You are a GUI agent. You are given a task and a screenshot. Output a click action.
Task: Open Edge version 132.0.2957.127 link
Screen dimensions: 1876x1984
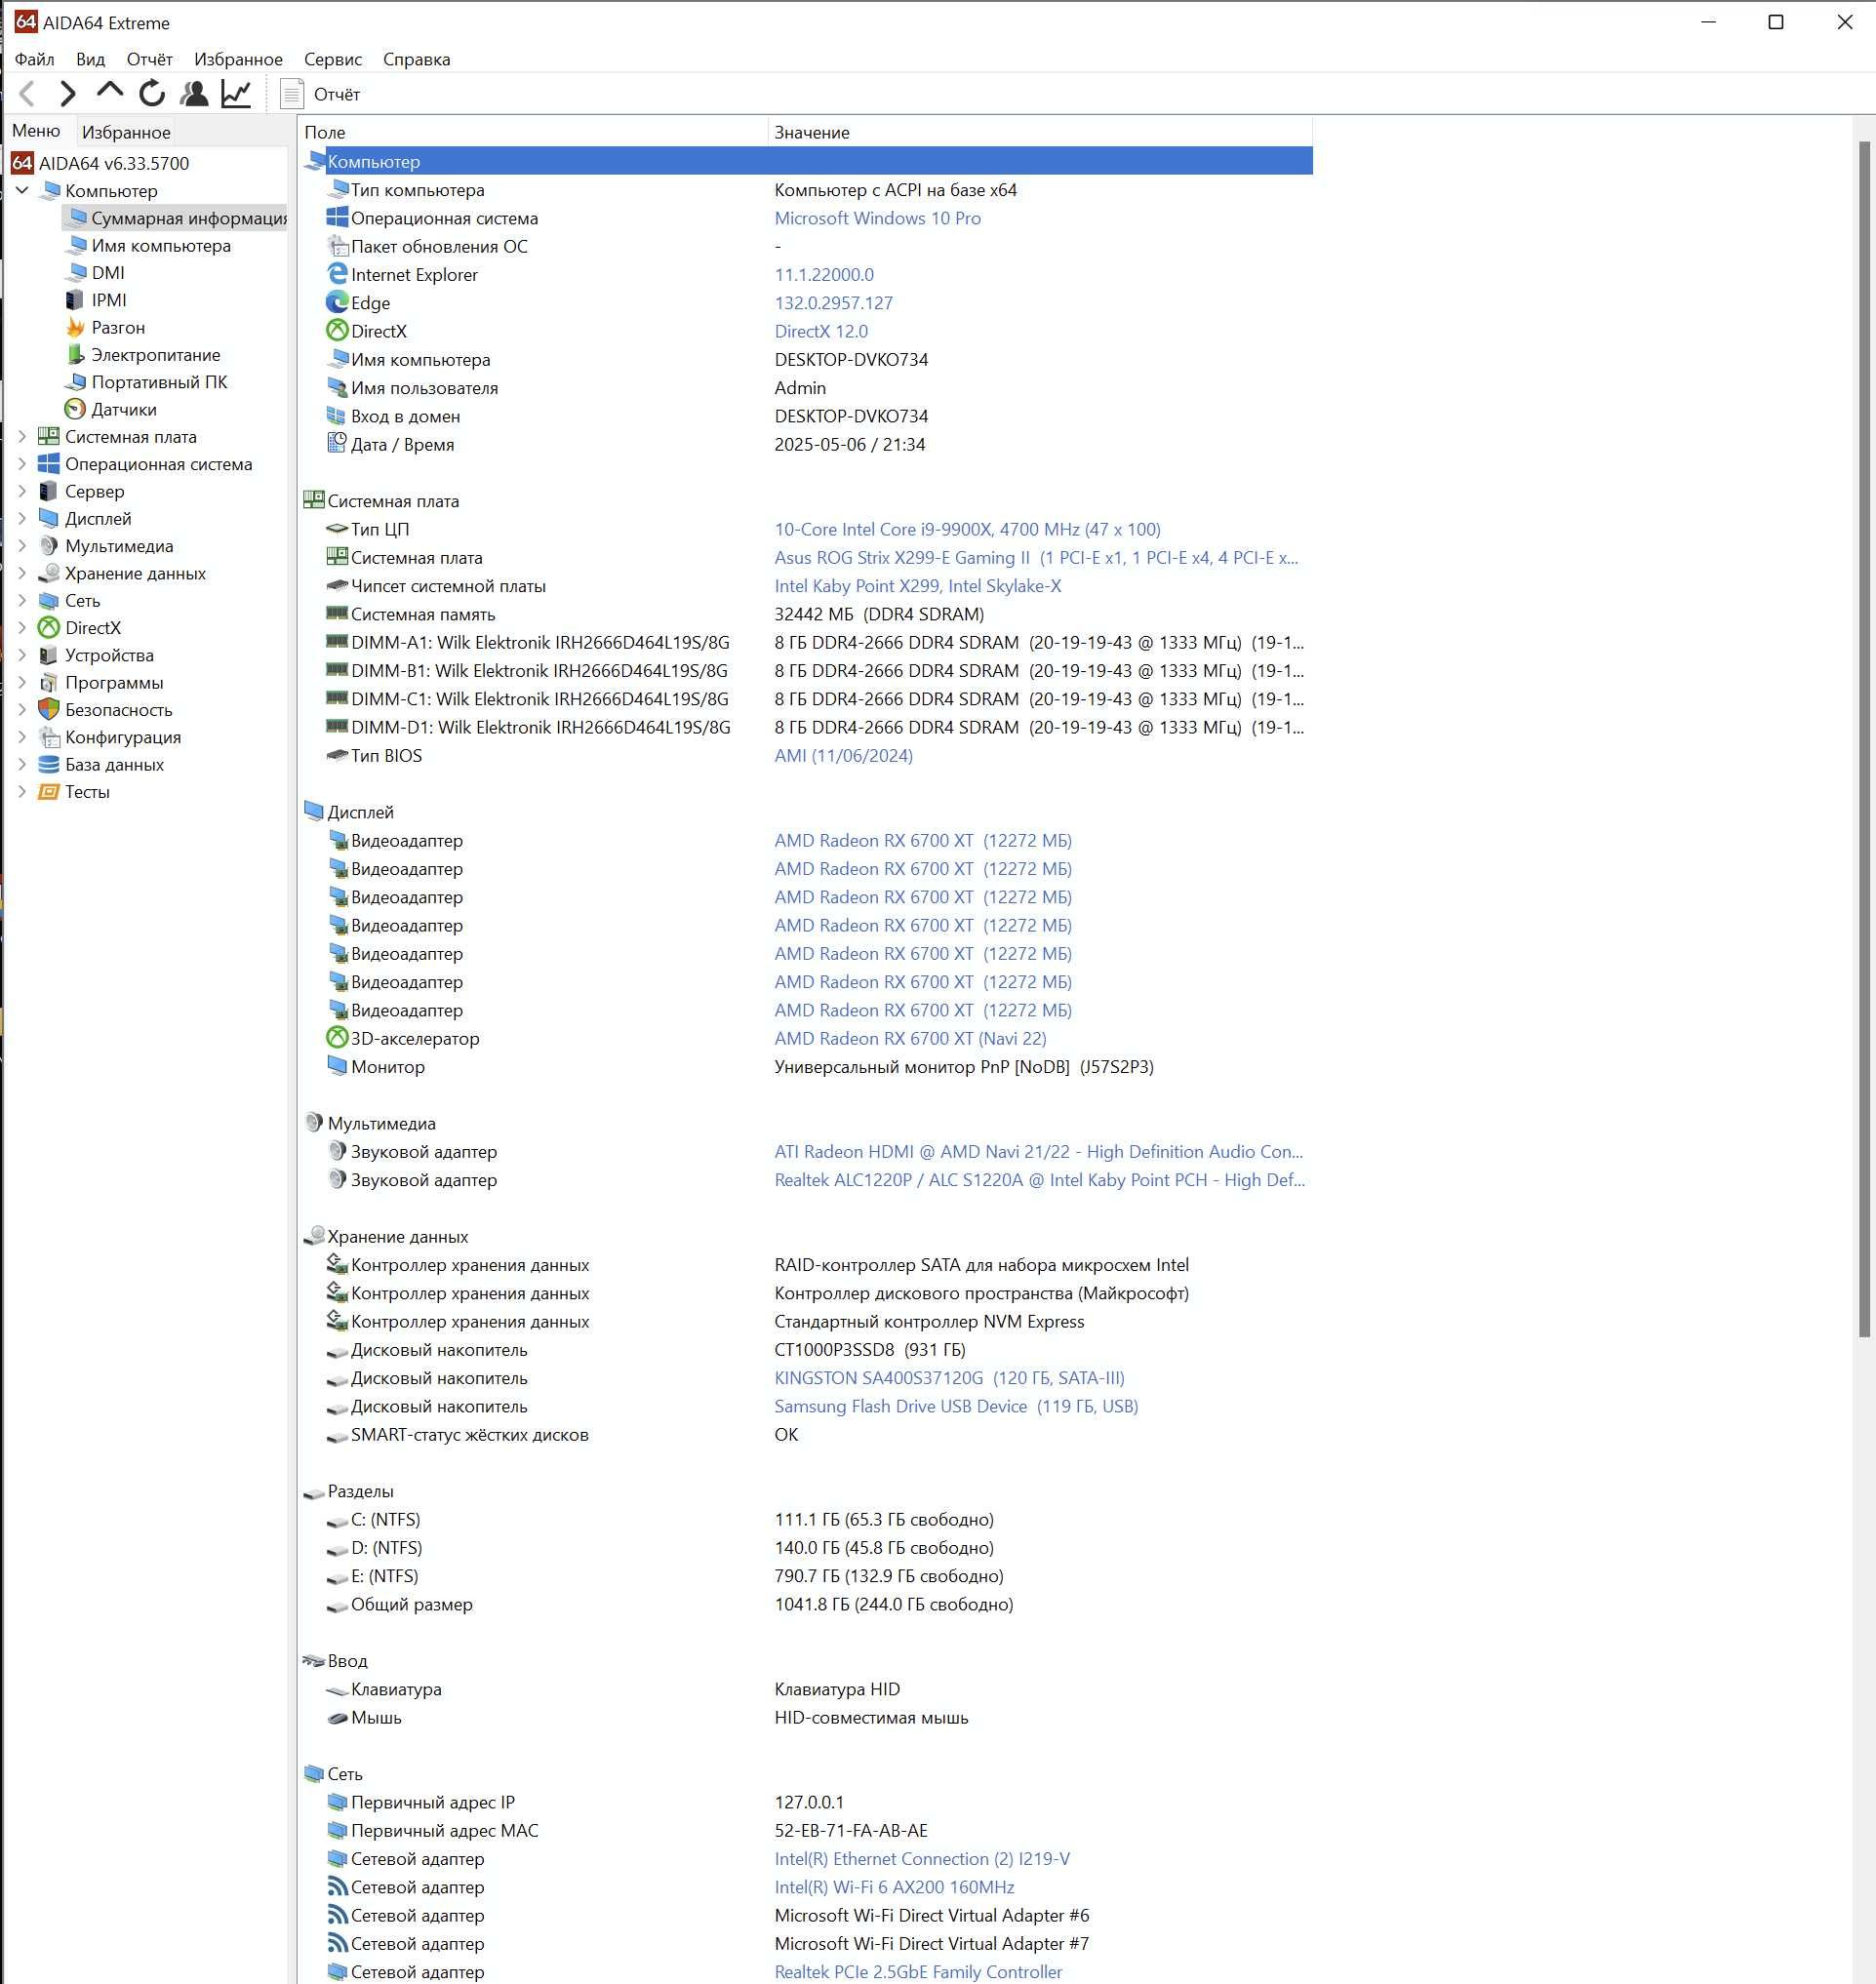833,303
